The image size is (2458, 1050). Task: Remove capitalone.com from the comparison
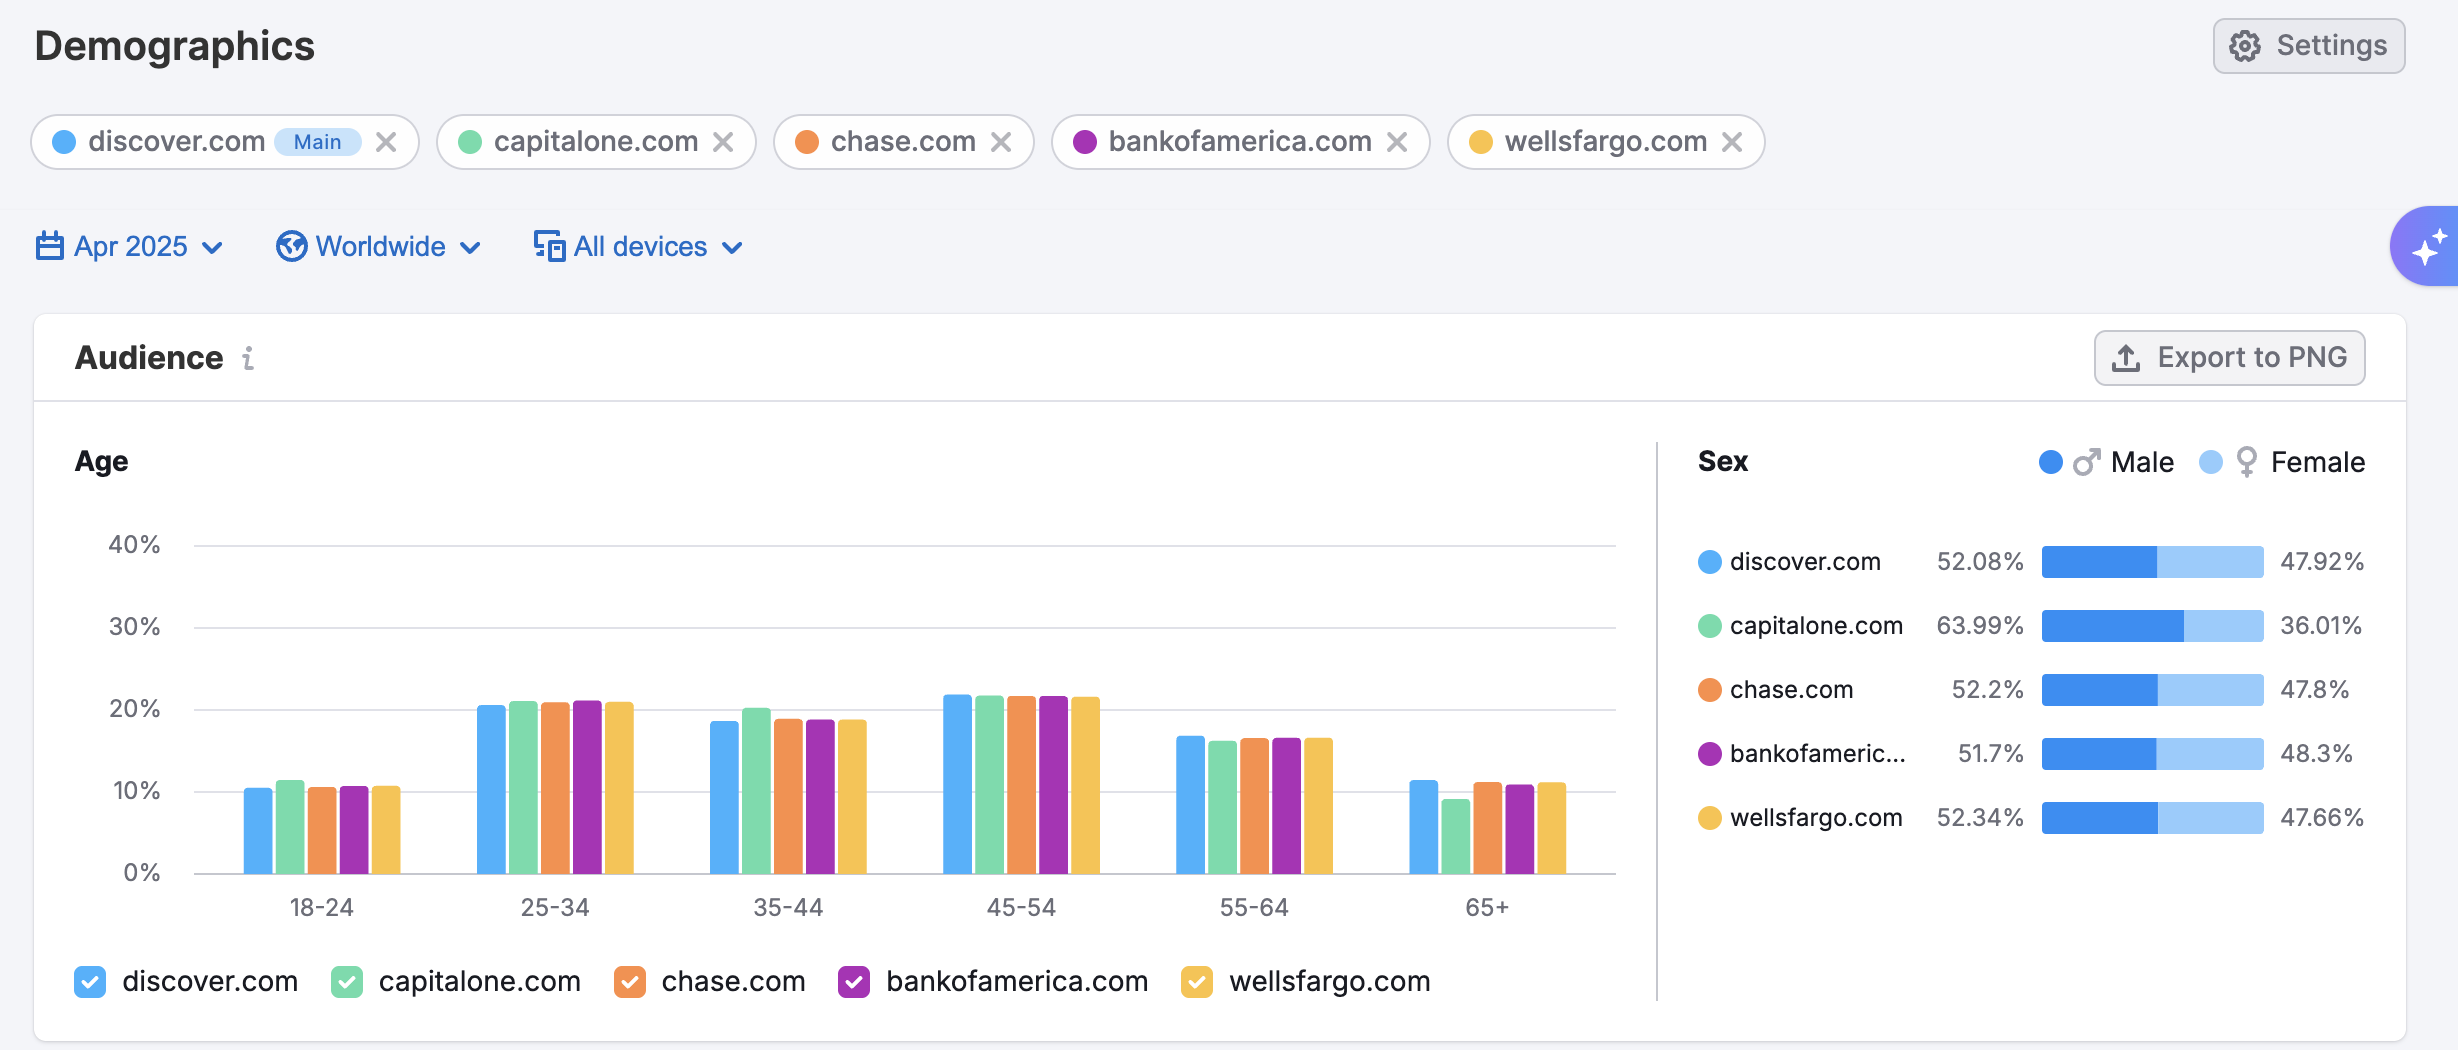(x=723, y=142)
